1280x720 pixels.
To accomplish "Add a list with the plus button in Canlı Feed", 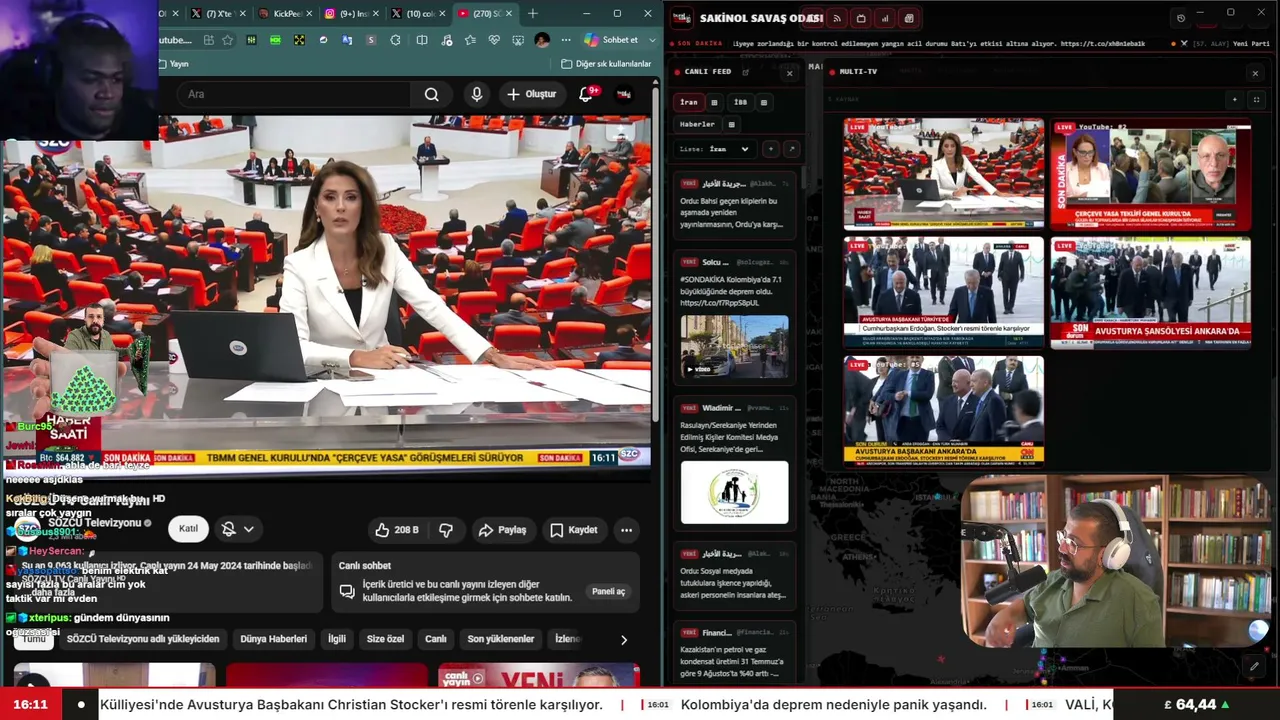I will 770,149.
